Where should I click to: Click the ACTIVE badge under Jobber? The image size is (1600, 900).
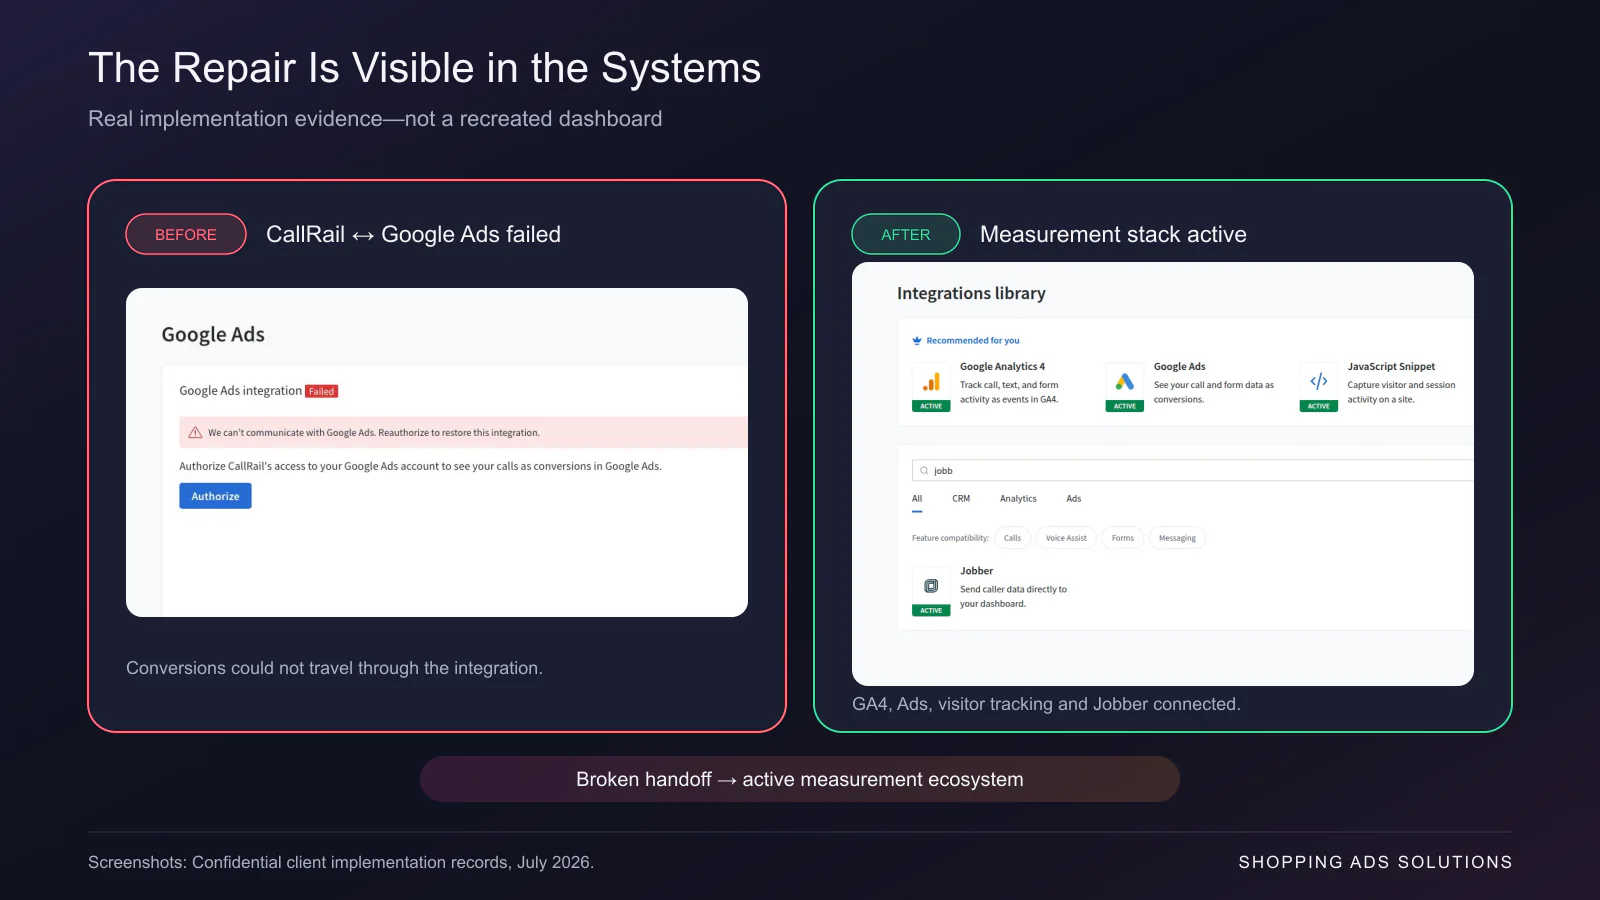click(931, 610)
